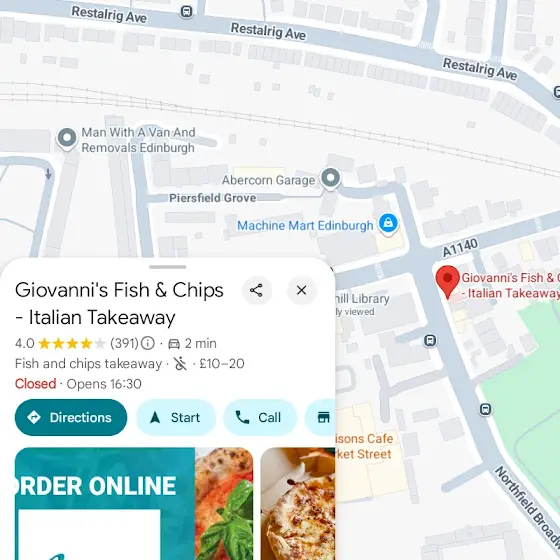This screenshot has width=560, height=560.
Task: Select the Abercorn Garage map pin
Action: (330, 178)
